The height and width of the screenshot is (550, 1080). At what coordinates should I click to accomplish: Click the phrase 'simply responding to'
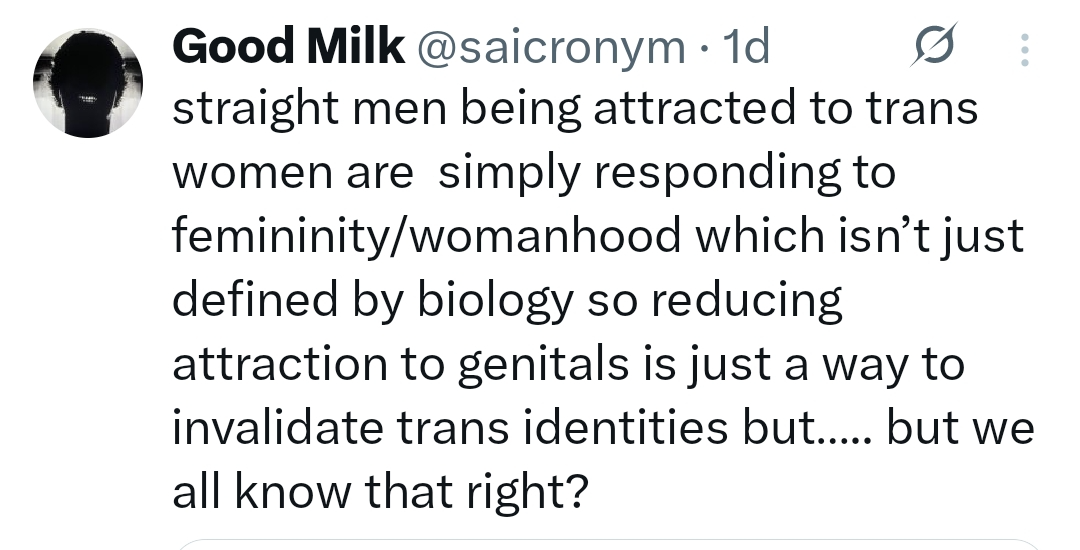tap(667, 174)
